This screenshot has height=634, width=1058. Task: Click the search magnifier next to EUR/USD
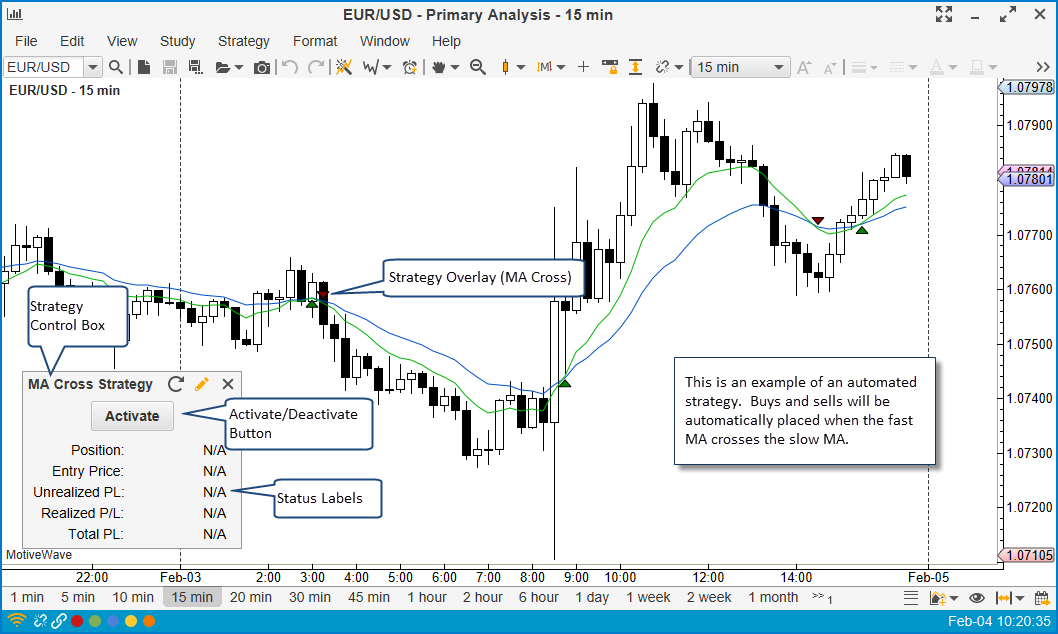point(116,67)
